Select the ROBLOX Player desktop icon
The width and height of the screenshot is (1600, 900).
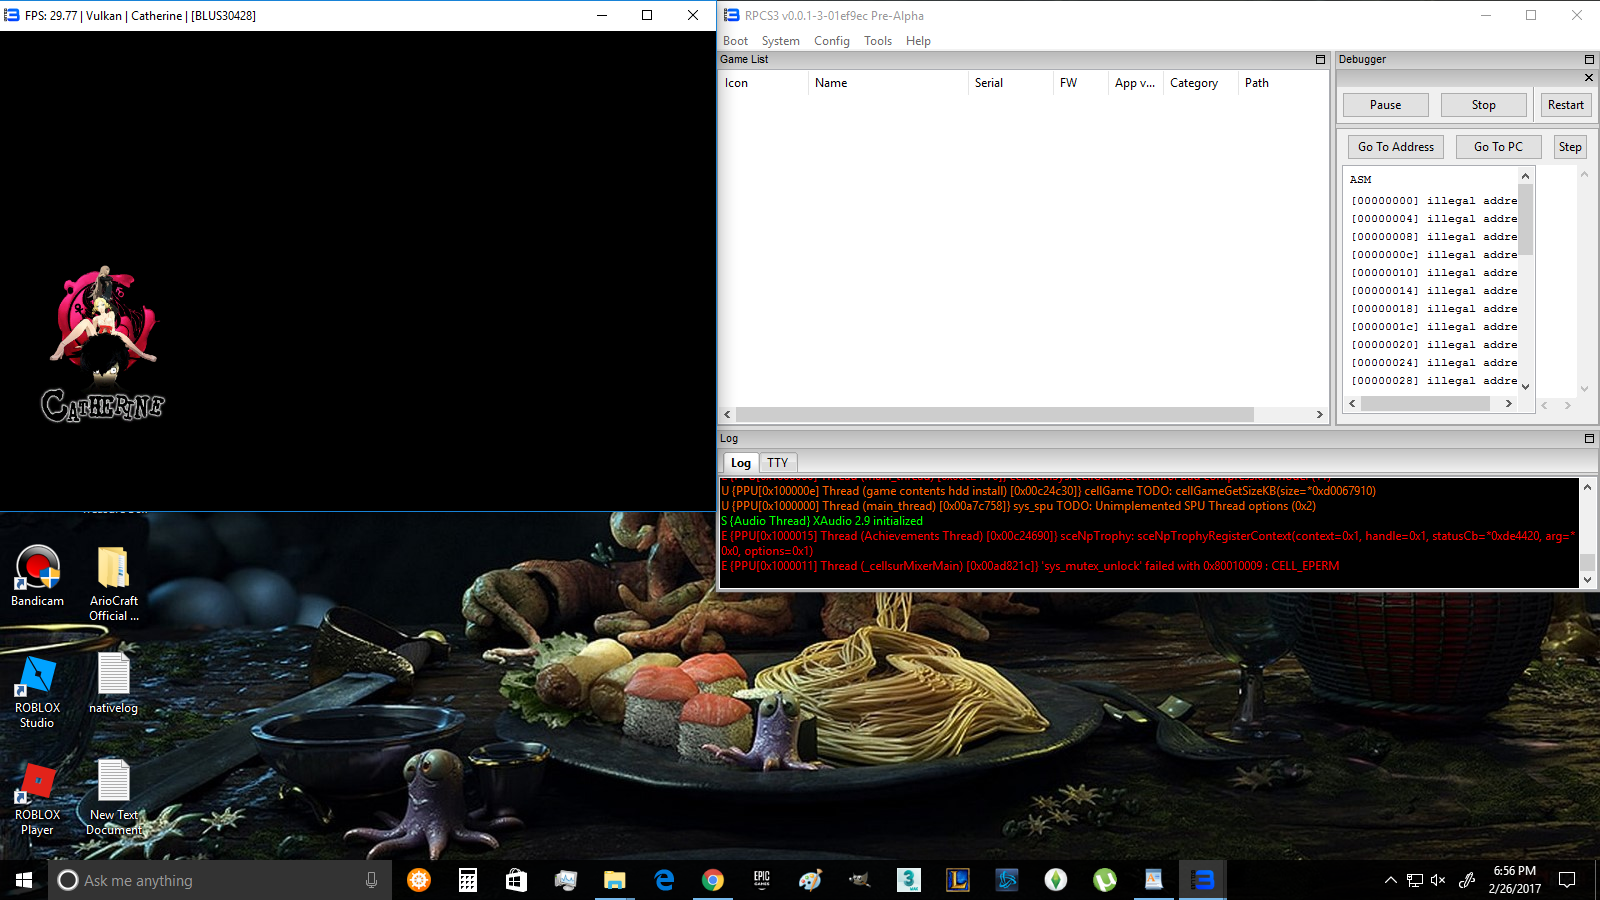click(38, 798)
